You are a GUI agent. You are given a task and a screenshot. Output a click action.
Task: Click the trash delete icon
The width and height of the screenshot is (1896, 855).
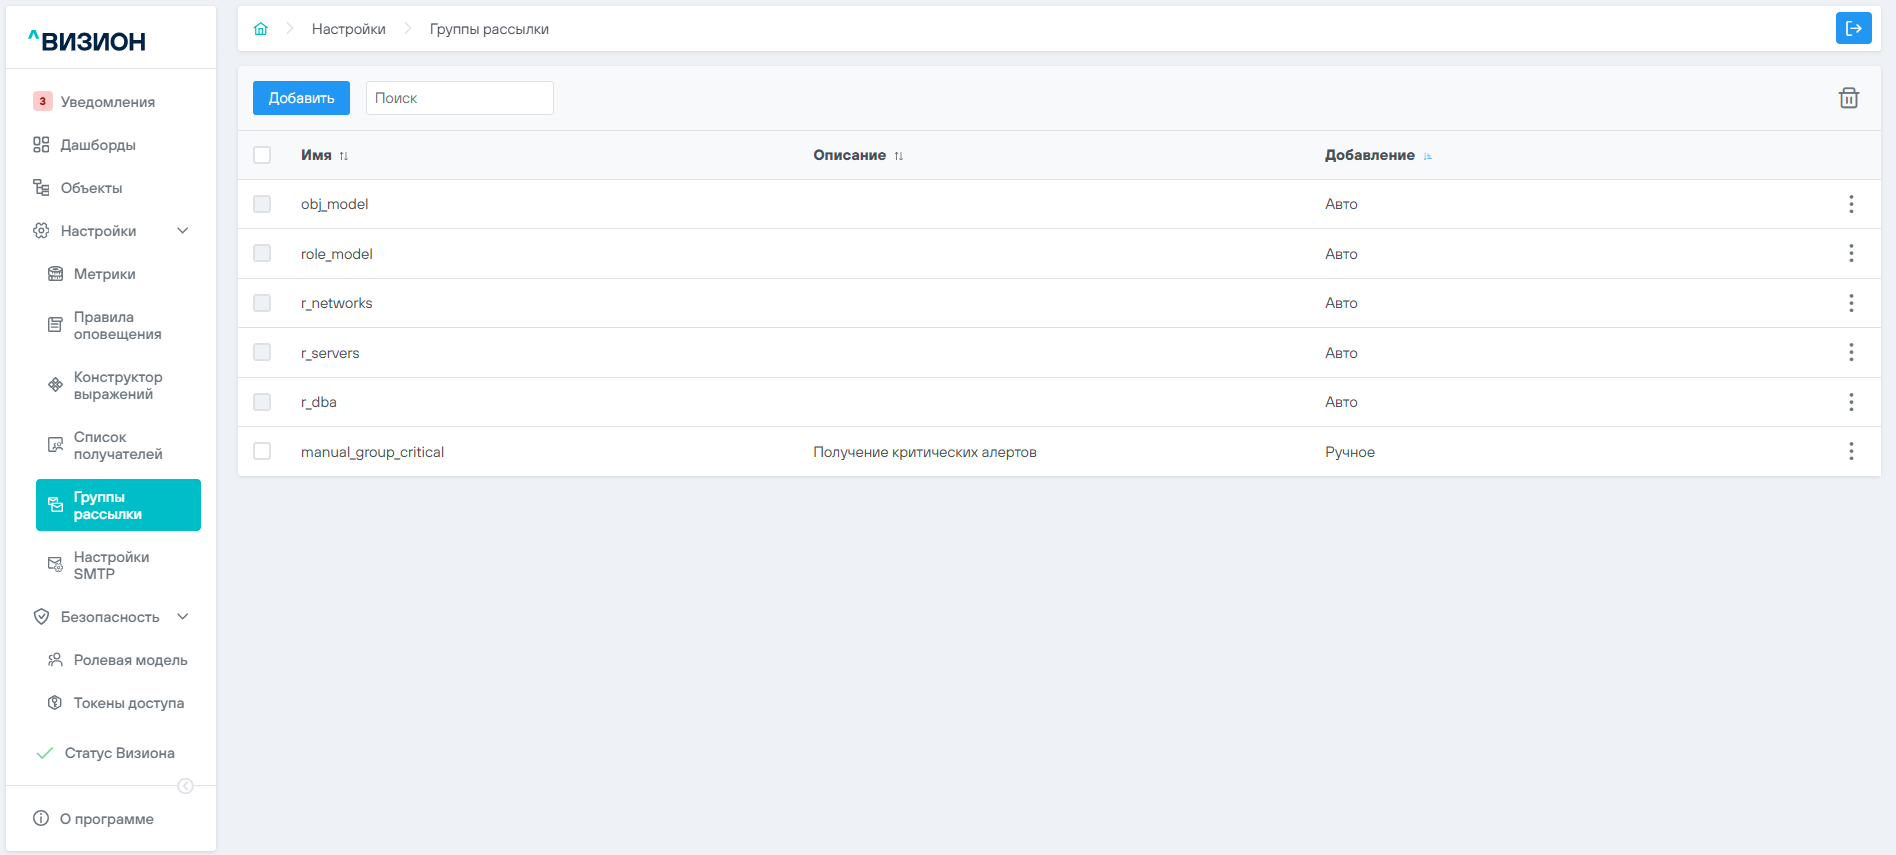(1848, 98)
